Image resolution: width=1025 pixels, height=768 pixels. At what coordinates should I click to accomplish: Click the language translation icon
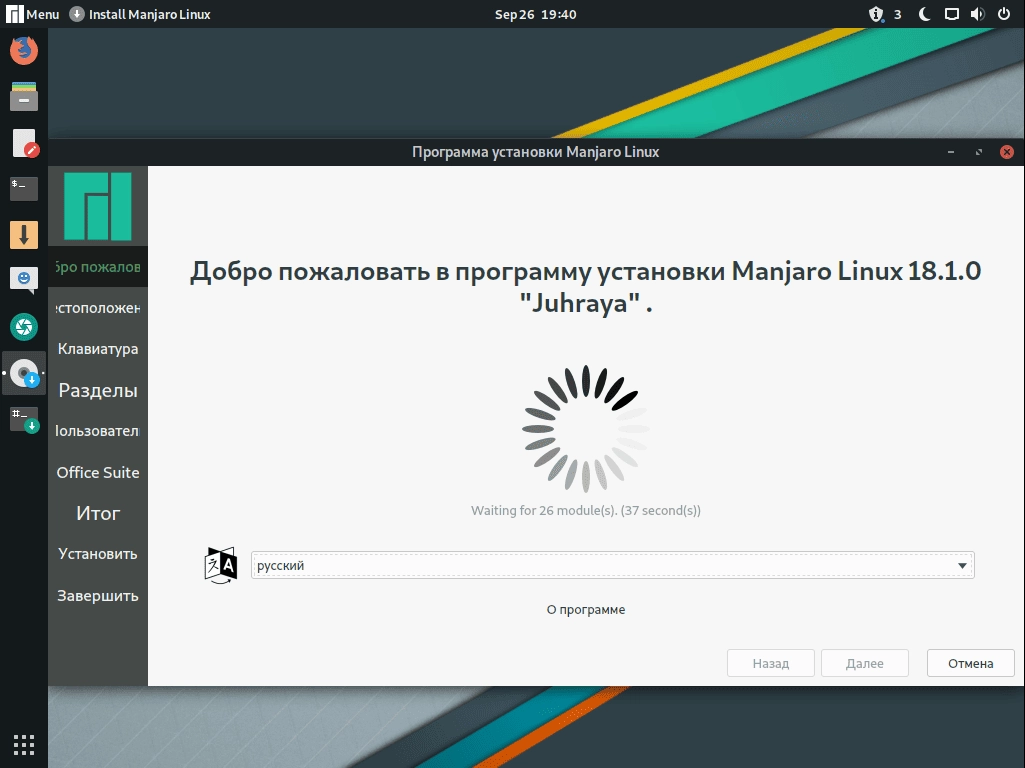[220, 565]
